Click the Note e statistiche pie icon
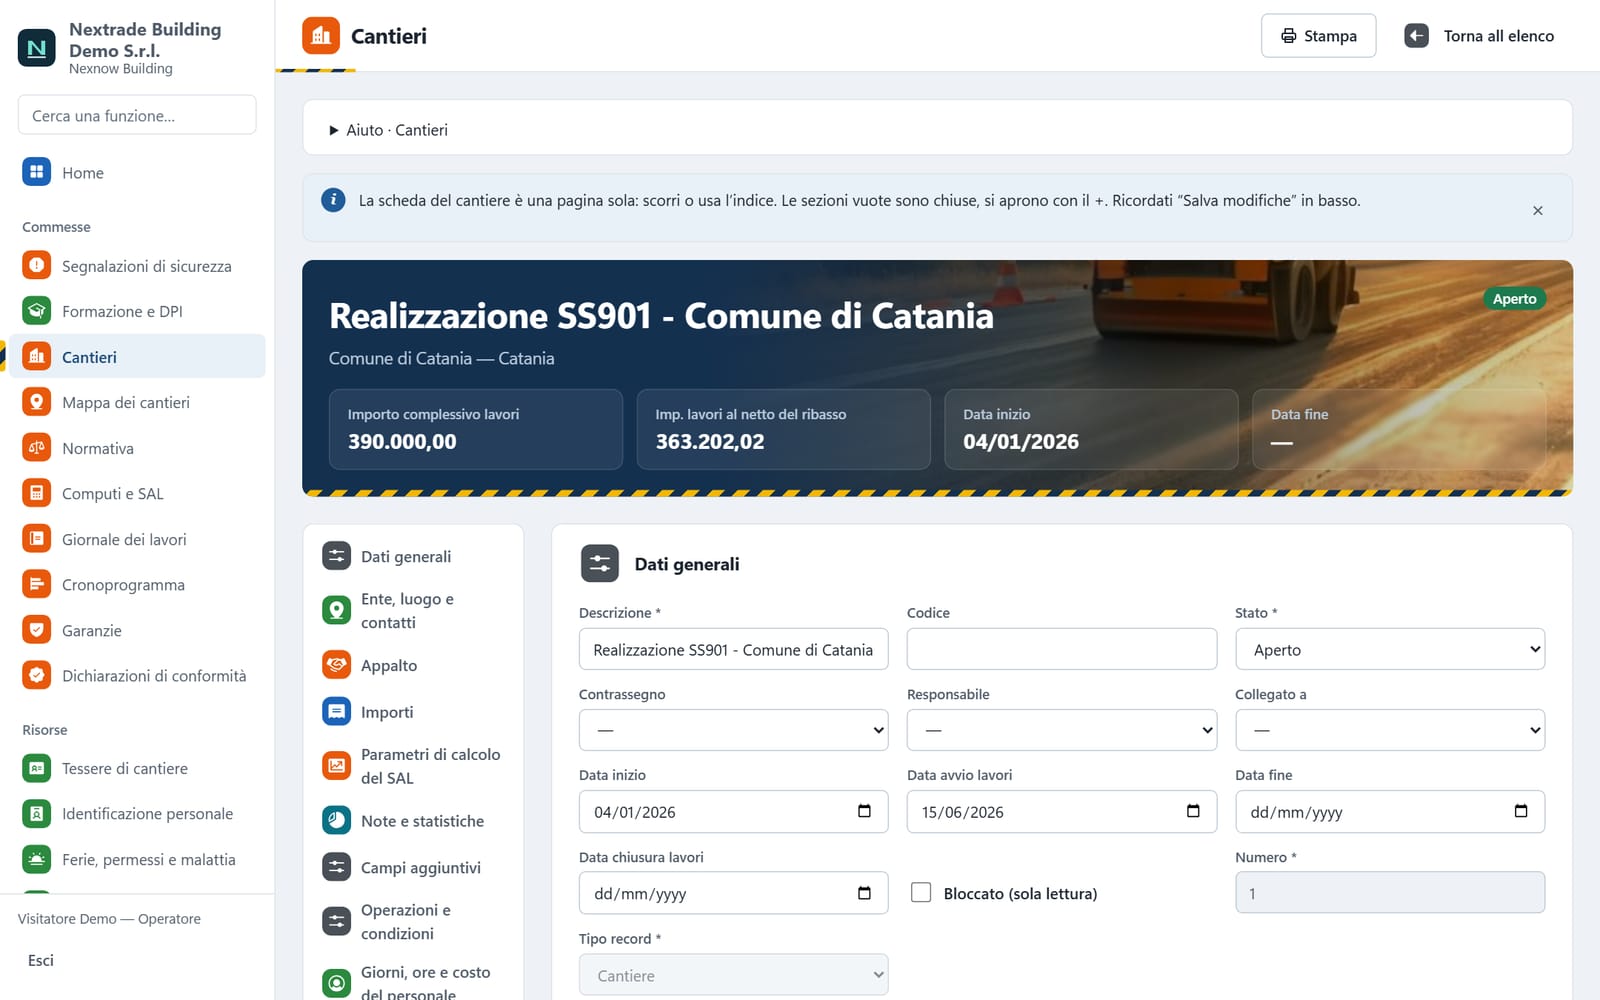The width and height of the screenshot is (1600, 1000). pos(337,821)
